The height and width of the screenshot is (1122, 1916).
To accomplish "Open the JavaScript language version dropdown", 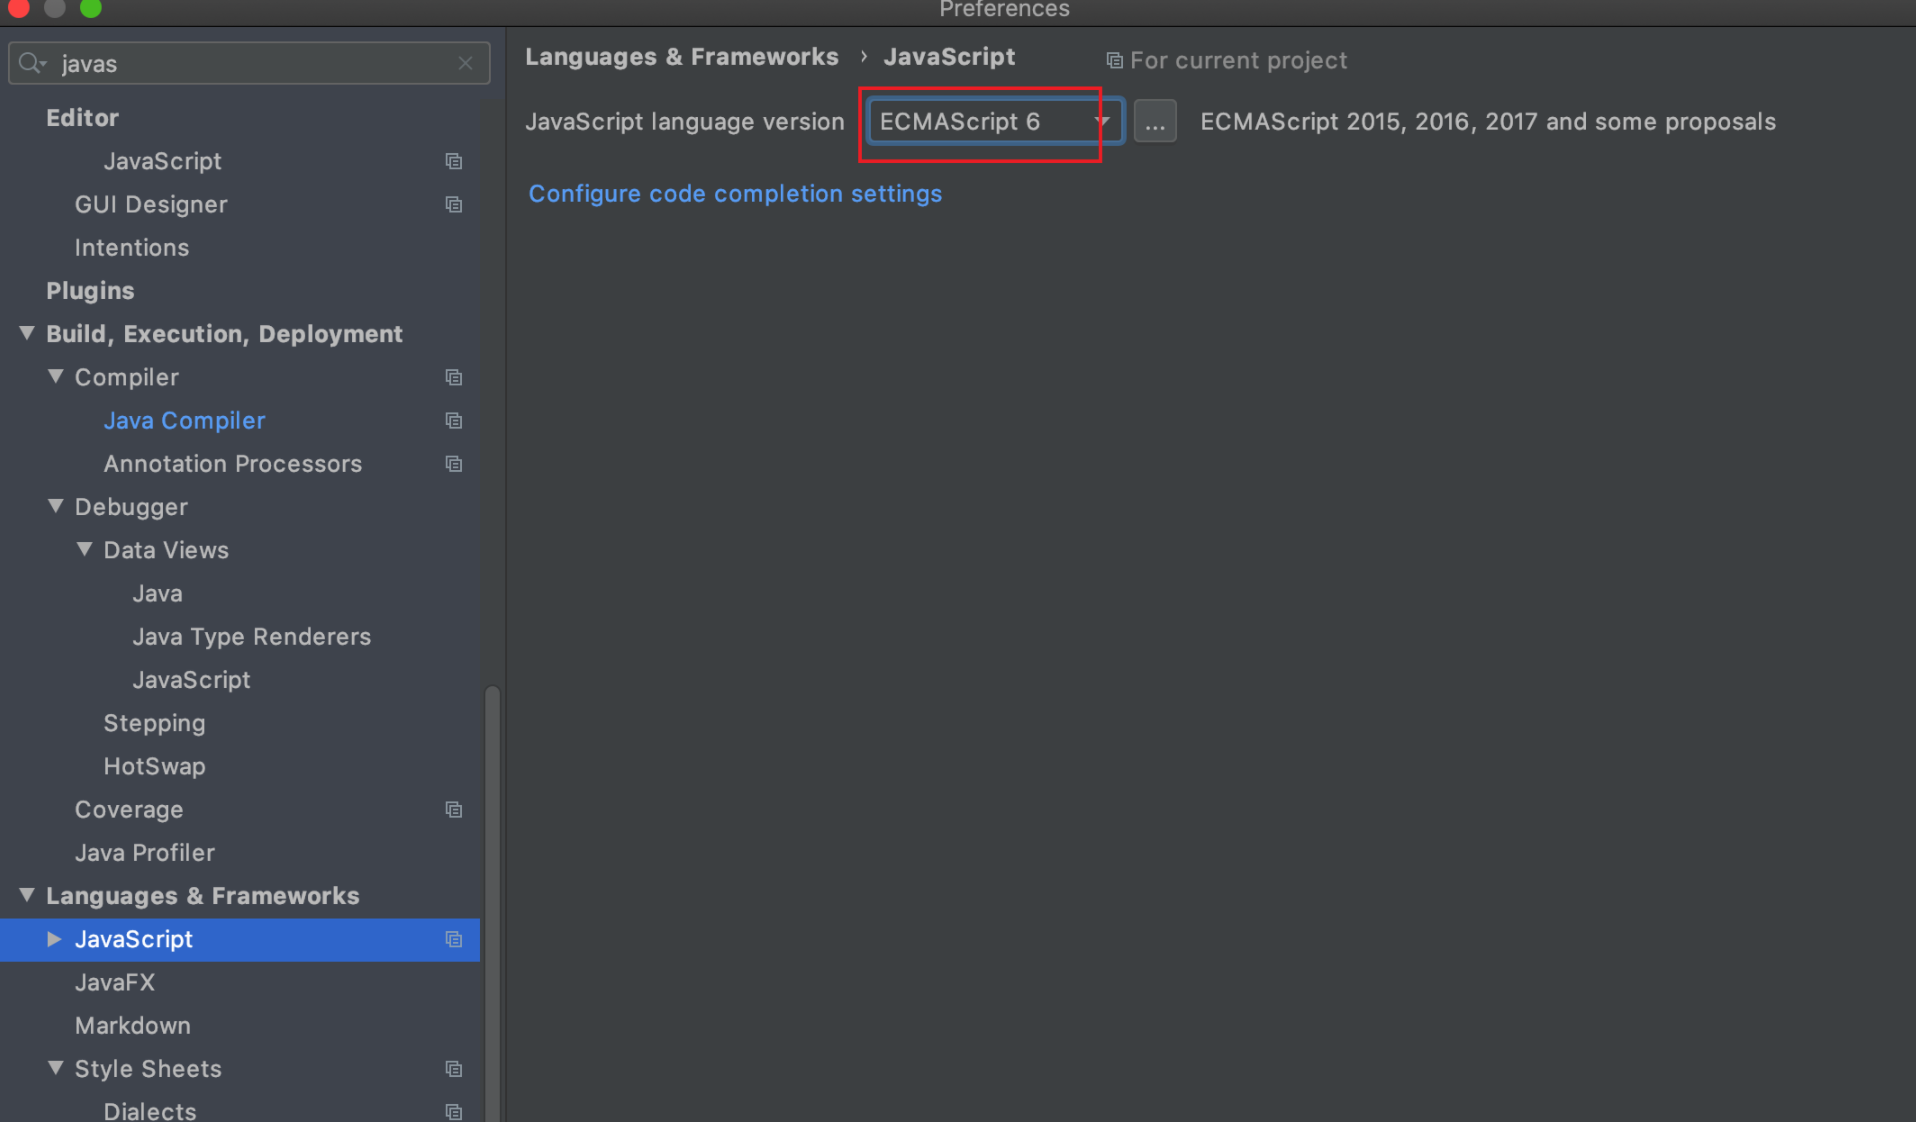I will [995, 121].
